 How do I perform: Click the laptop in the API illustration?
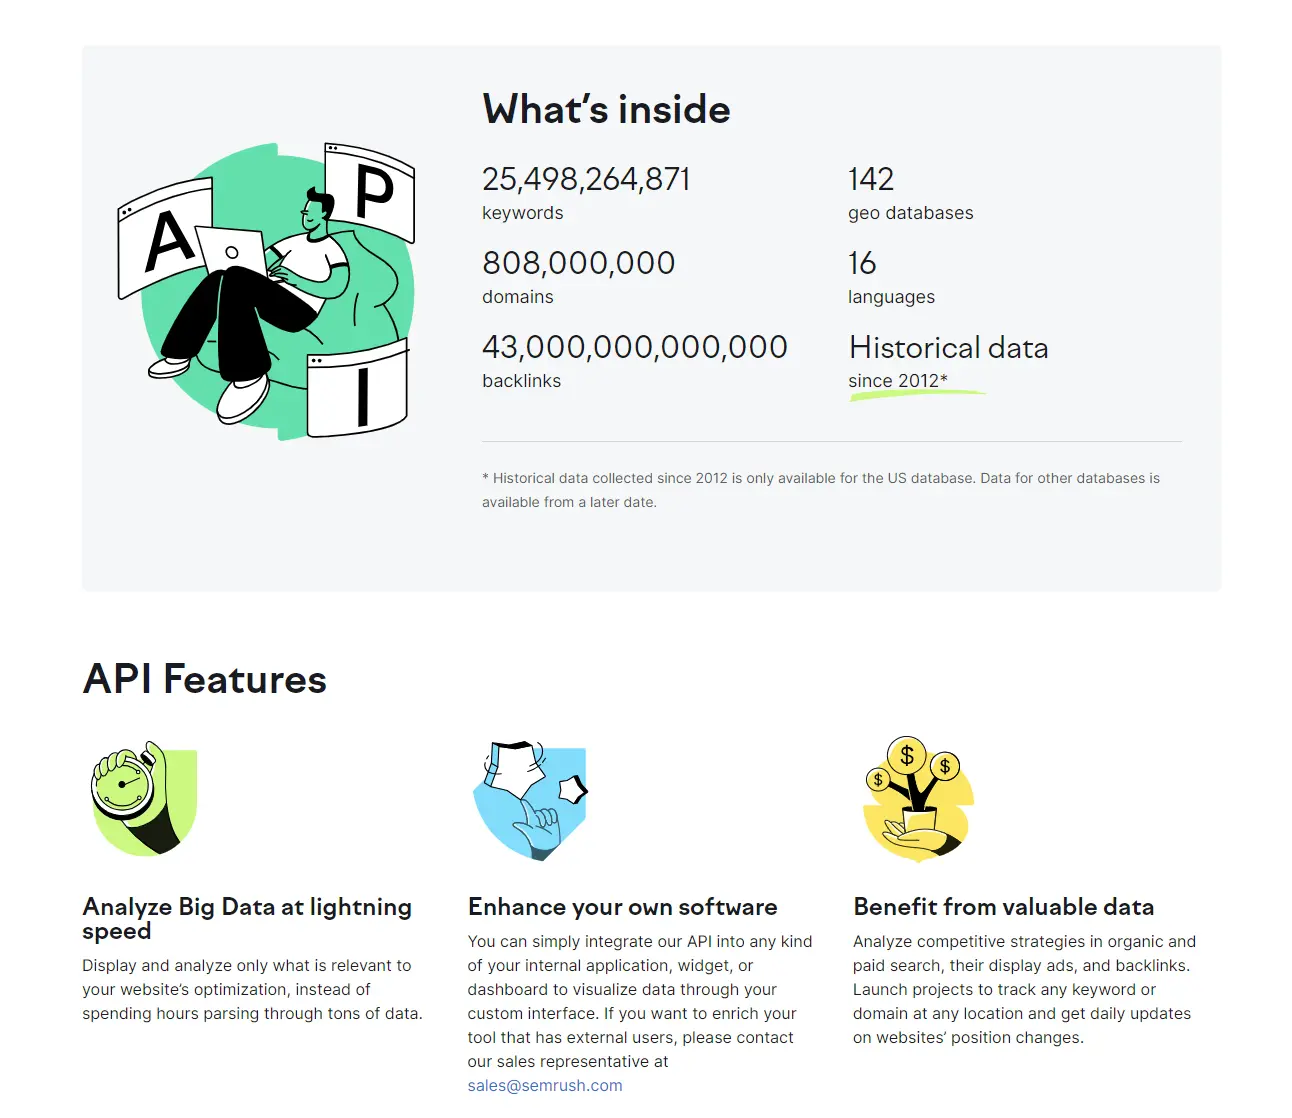[x=233, y=251]
